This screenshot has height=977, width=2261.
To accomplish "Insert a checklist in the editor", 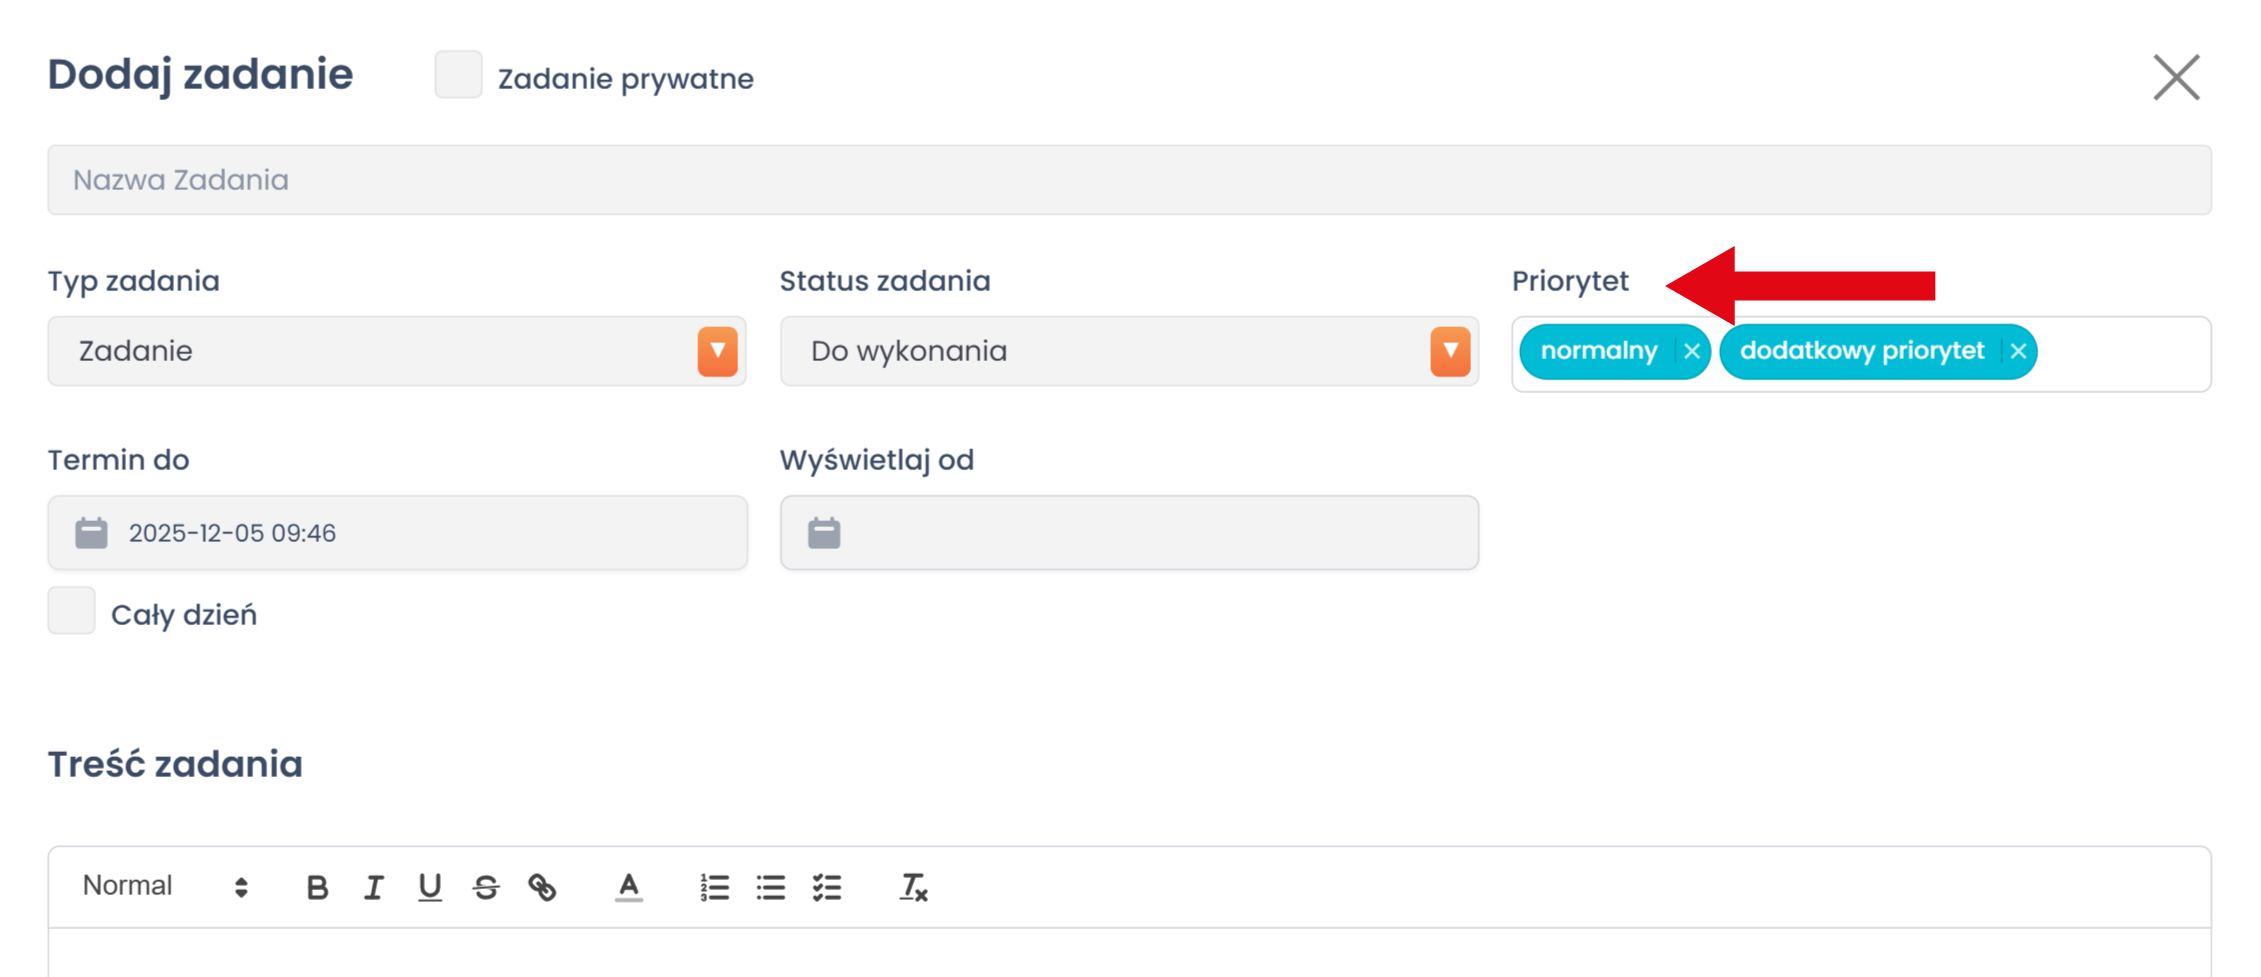I will 827,887.
